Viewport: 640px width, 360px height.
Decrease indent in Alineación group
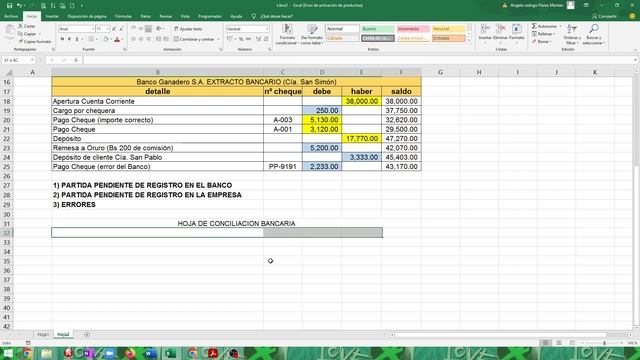tap(158, 39)
